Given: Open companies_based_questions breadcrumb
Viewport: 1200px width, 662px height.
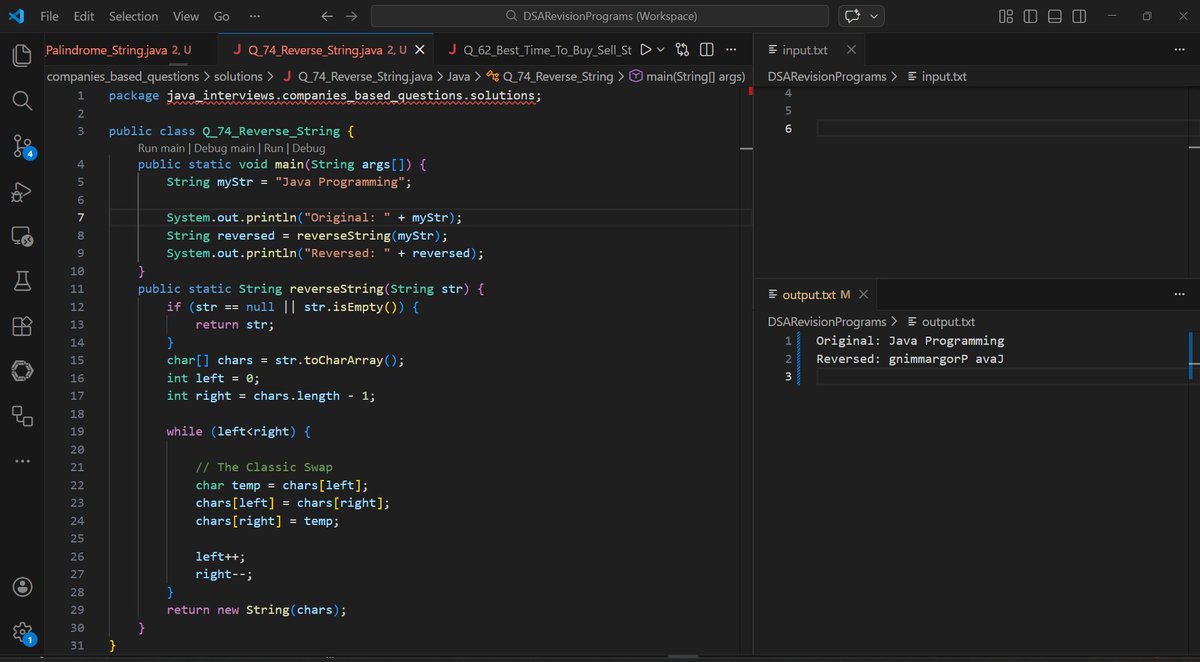Looking at the screenshot, I should [123, 76].
